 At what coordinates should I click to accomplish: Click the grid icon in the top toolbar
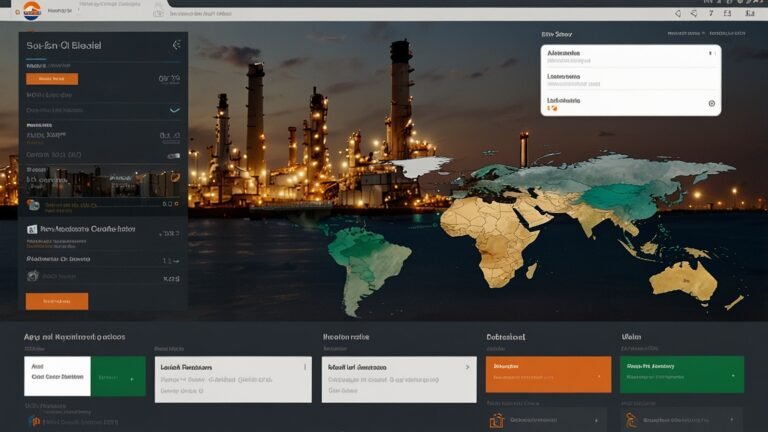[727, 13]
